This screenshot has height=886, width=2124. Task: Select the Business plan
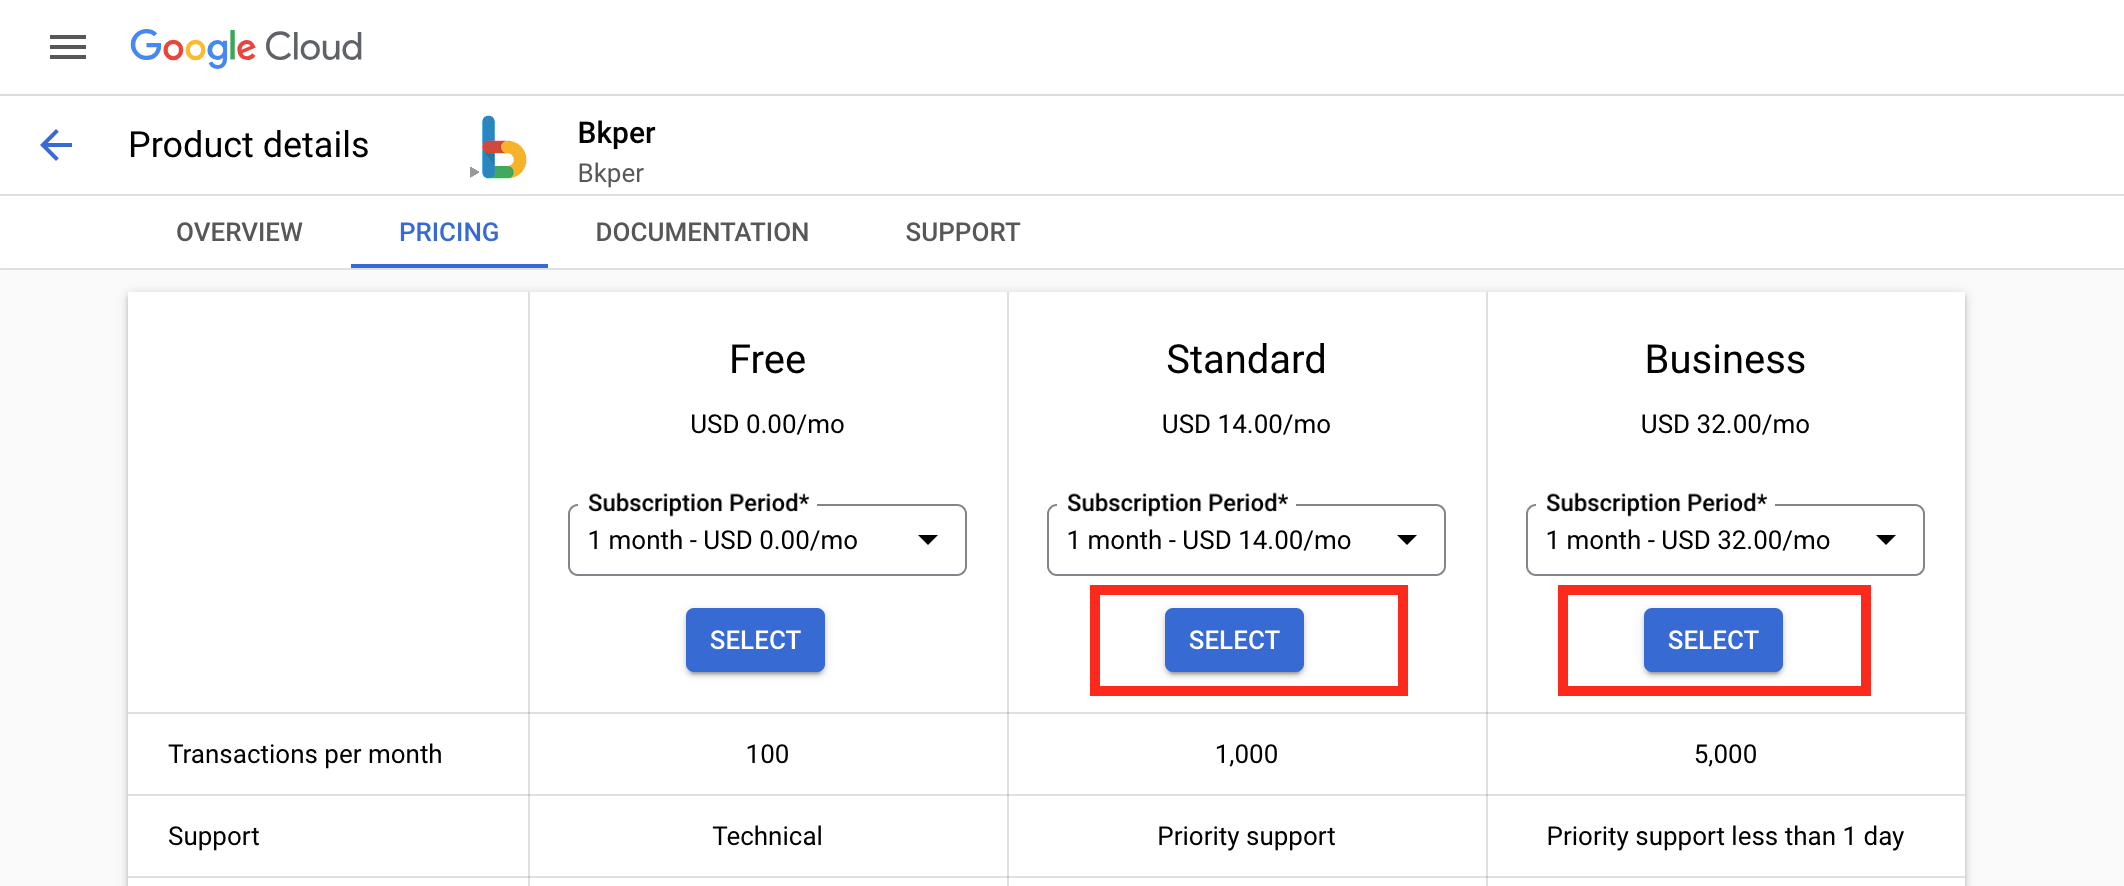pos(1713,640)
